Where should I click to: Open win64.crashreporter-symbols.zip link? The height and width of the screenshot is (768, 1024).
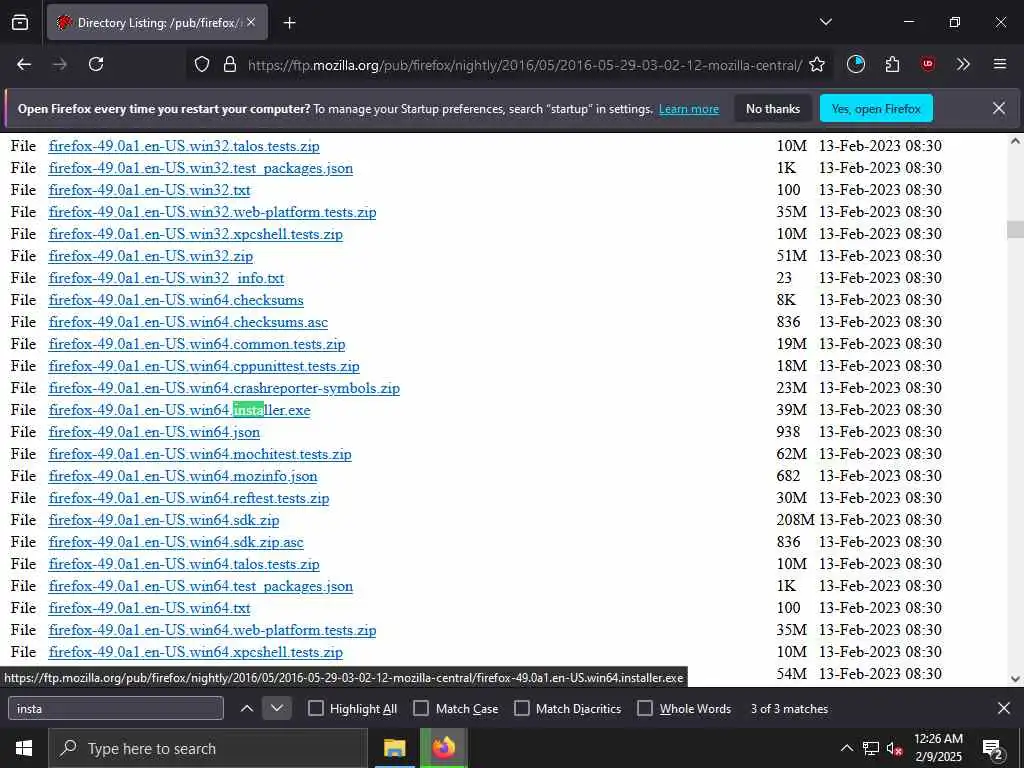(x=224, y=389)
